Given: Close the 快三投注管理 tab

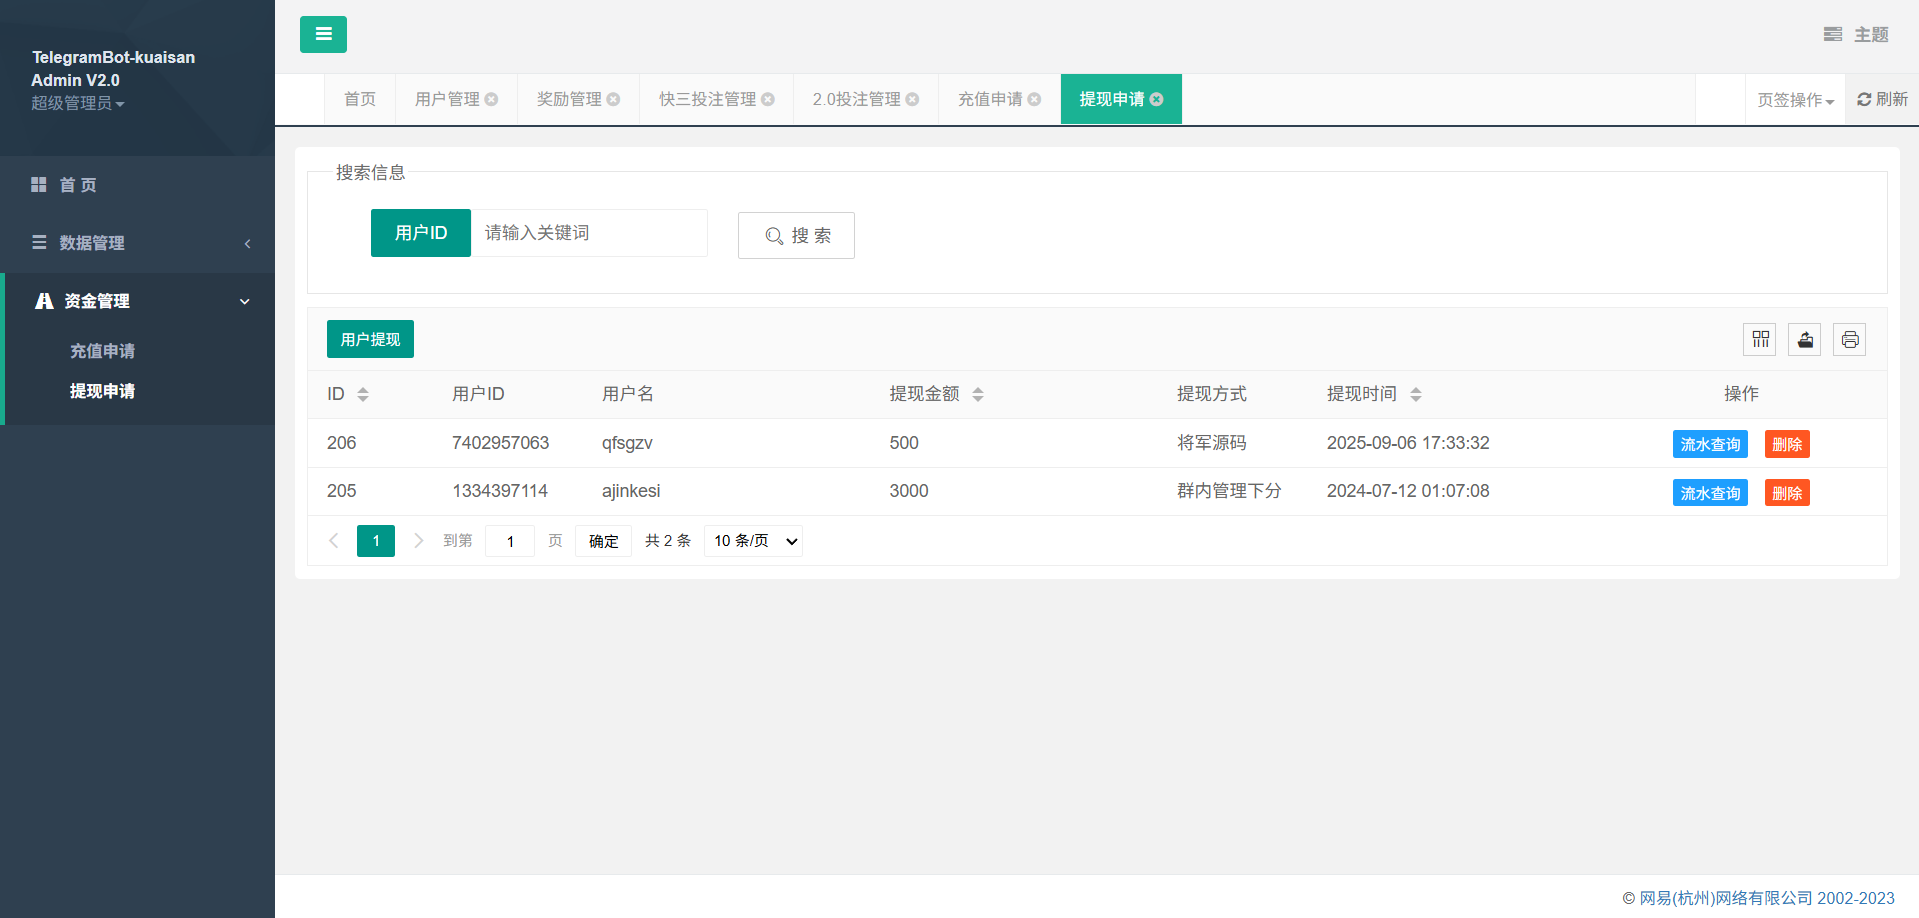Looking at the screenshot, I should pos(768,99).
